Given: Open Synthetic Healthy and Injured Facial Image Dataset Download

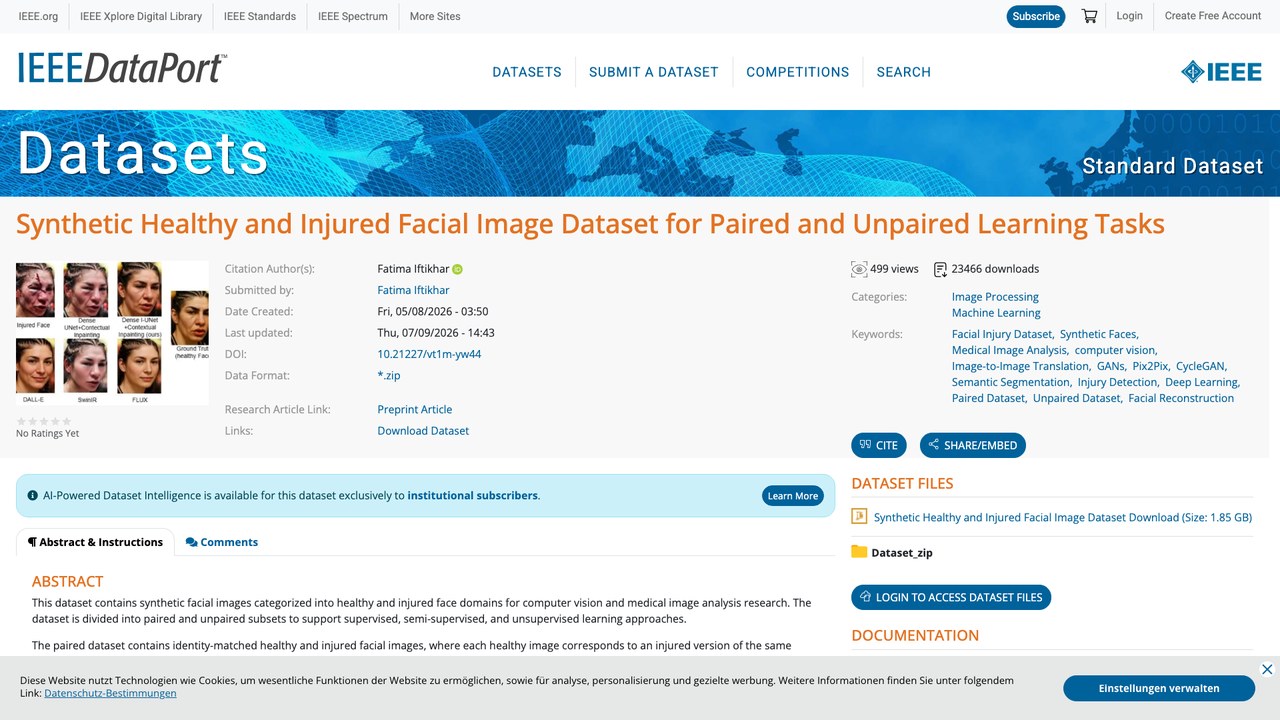Looking at the screenshot, I should coord(1063,518).
